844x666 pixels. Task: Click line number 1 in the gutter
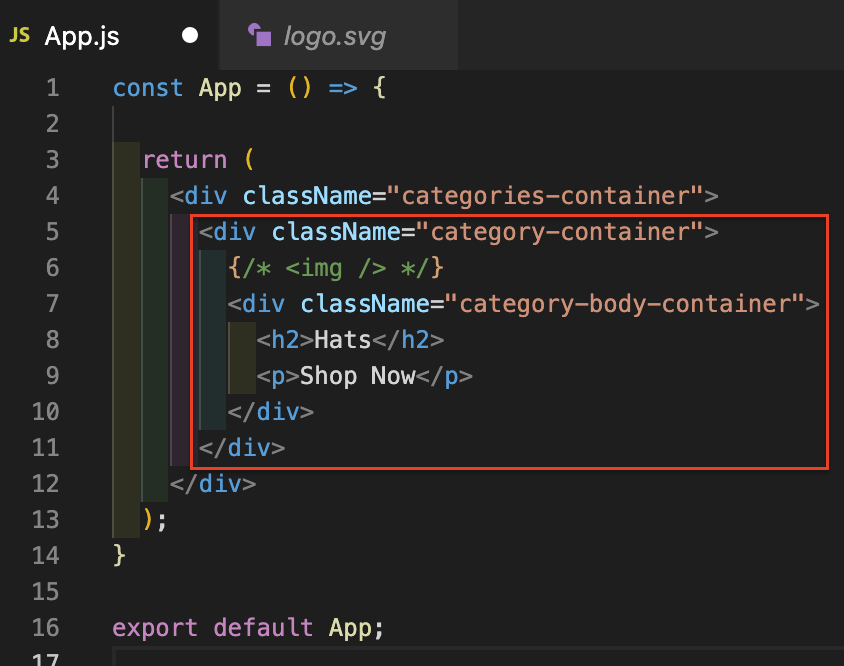point(52,88)
